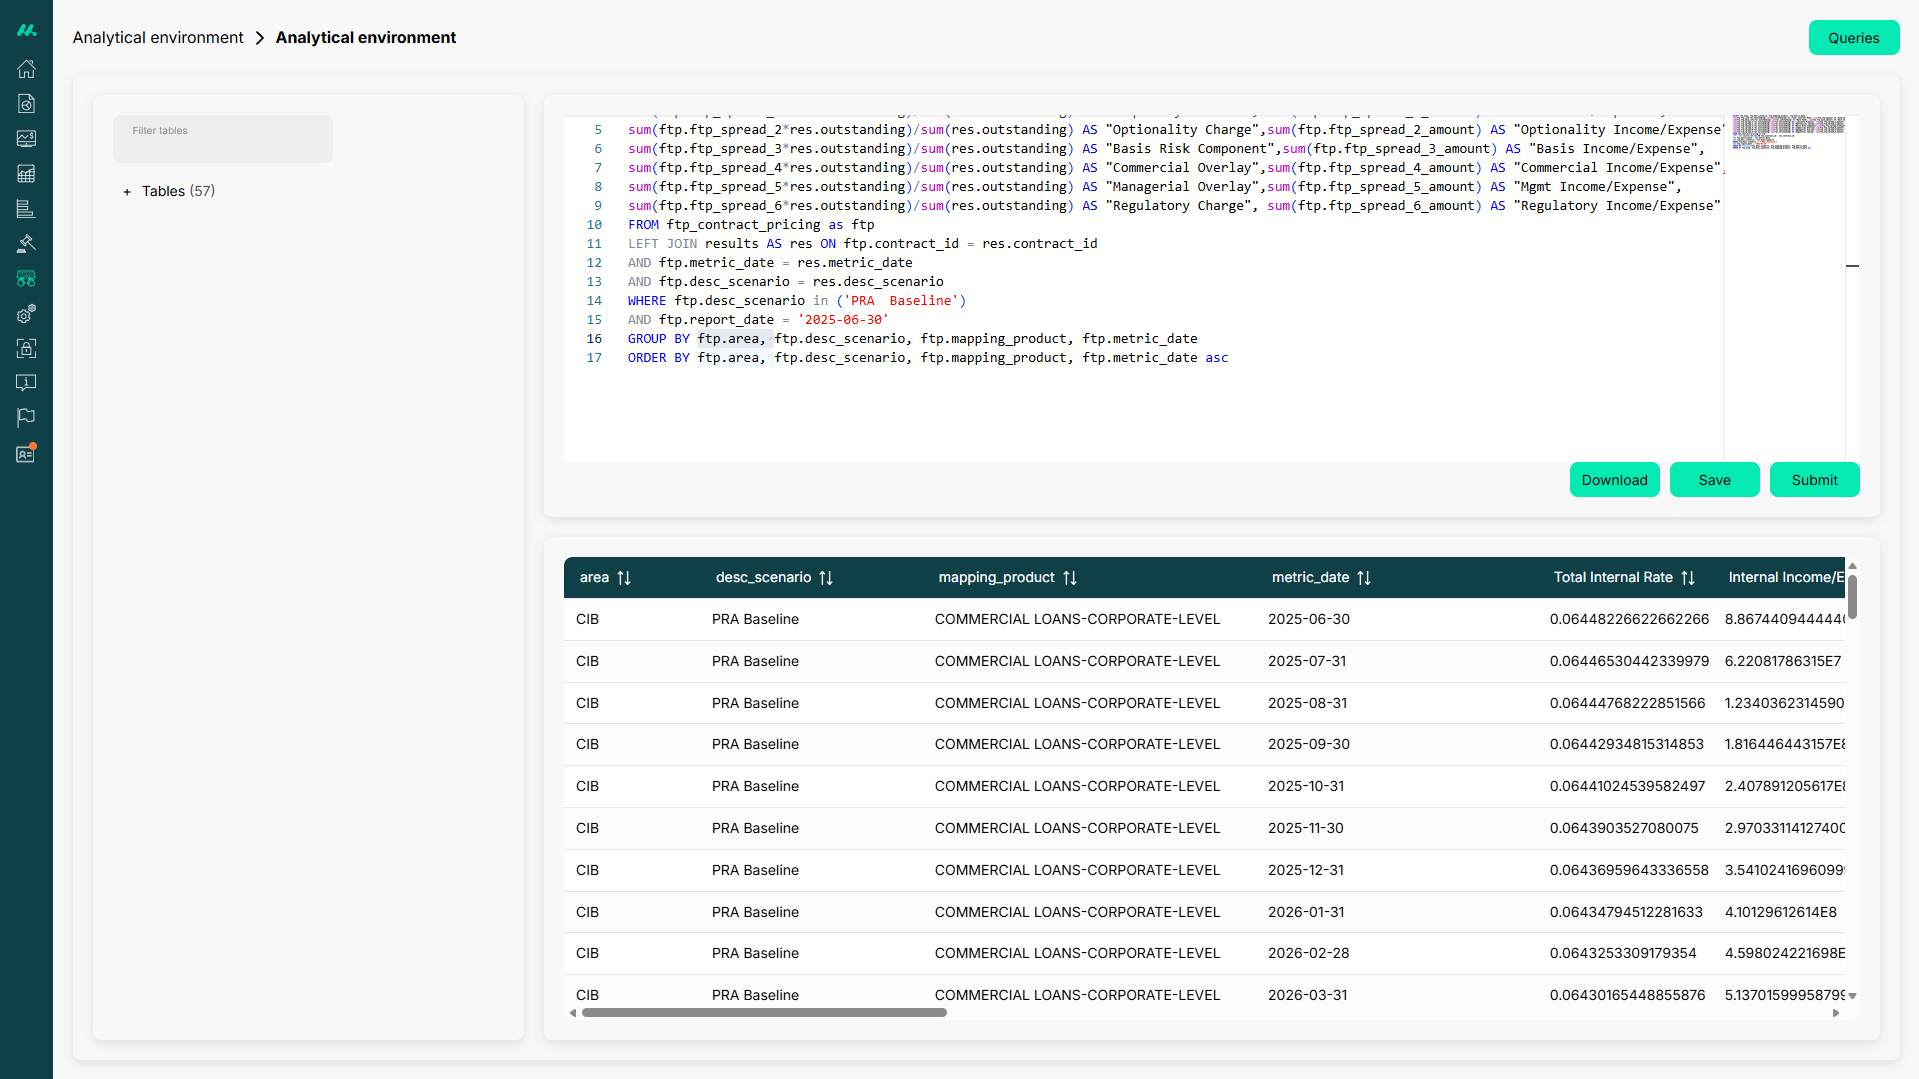The width and height of the screenshot is (1919, 1079).
Task: Open the ID card icon with notification dot
Action: tap(27, 453)
